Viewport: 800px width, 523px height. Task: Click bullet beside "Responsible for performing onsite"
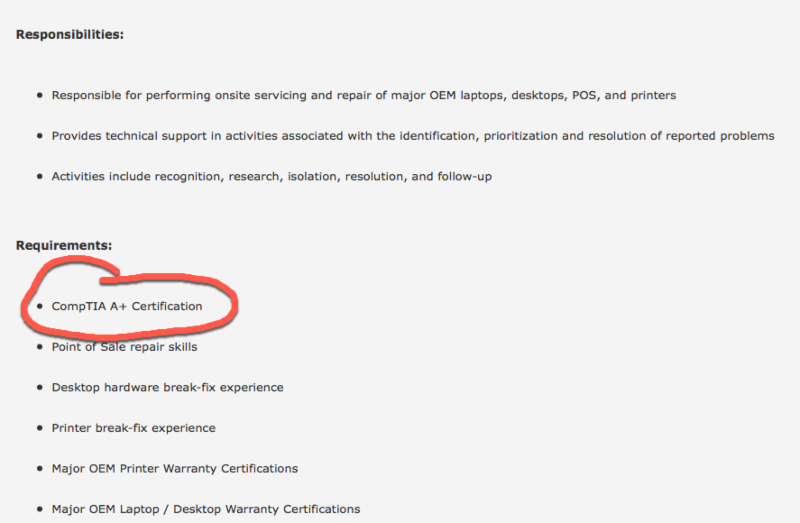click(39, 95)
